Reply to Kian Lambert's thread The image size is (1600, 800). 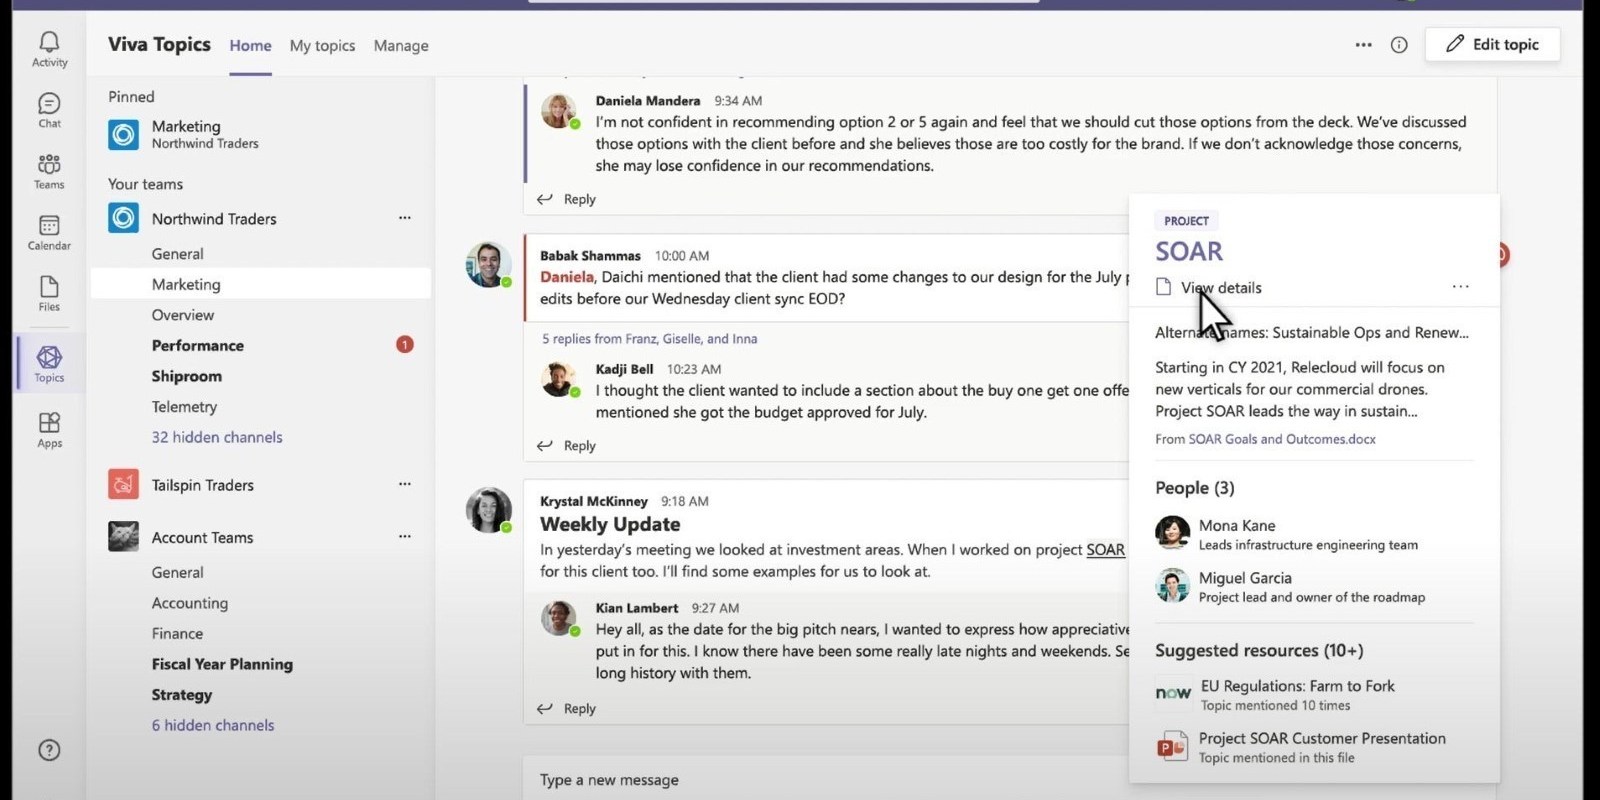click(567, 708)
